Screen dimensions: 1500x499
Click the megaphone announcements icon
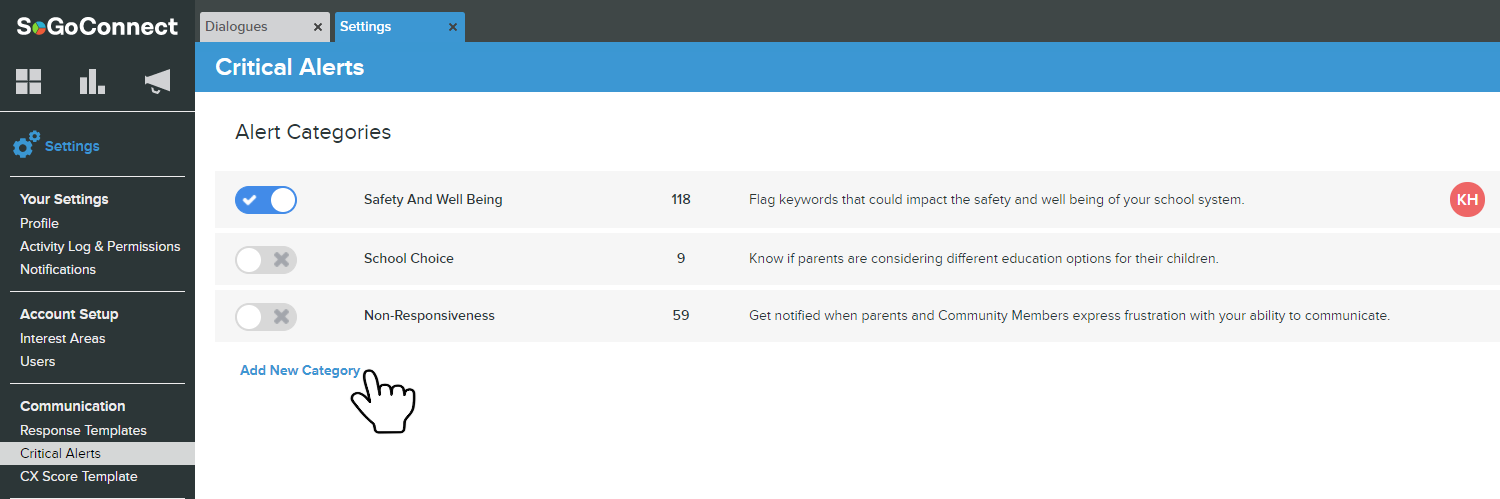pyautogui.click(x=157, y=82)
